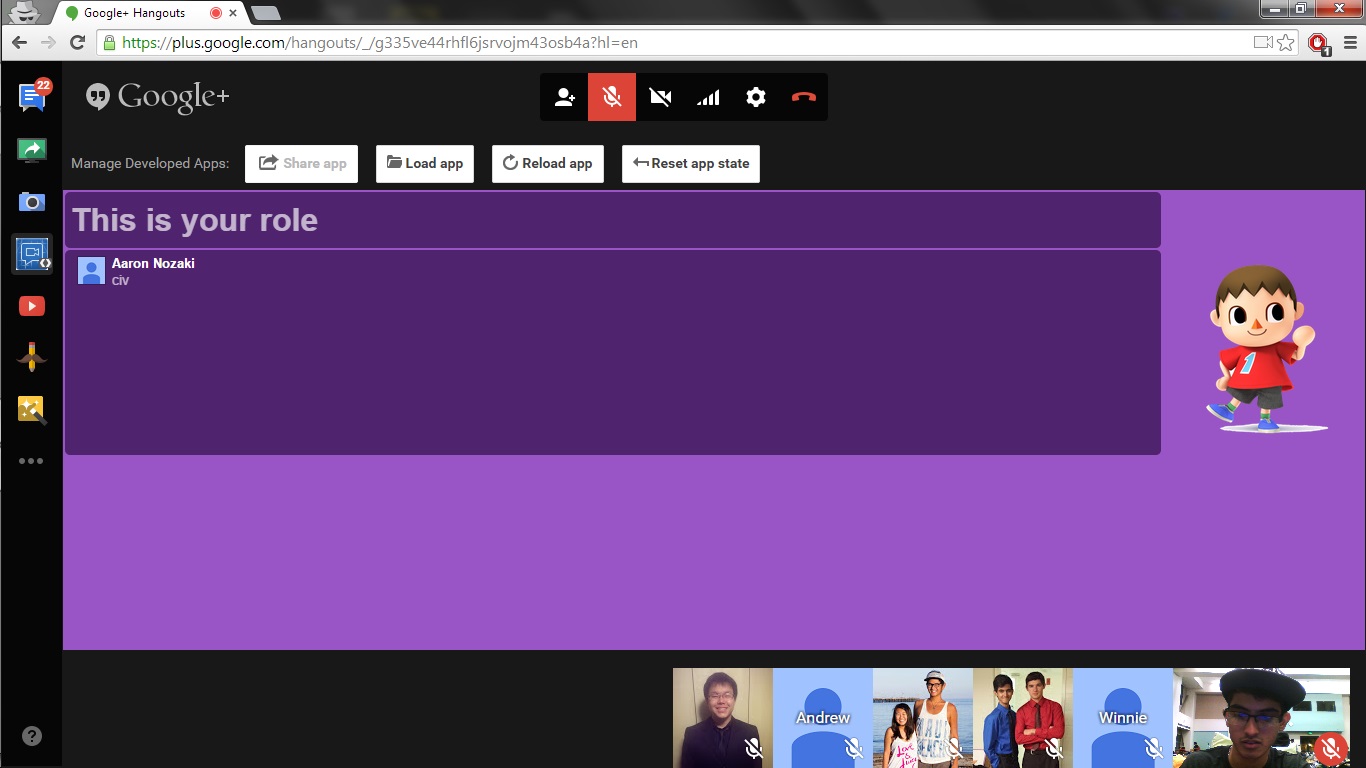Invite people with the add-person icon

pos(564,97)
